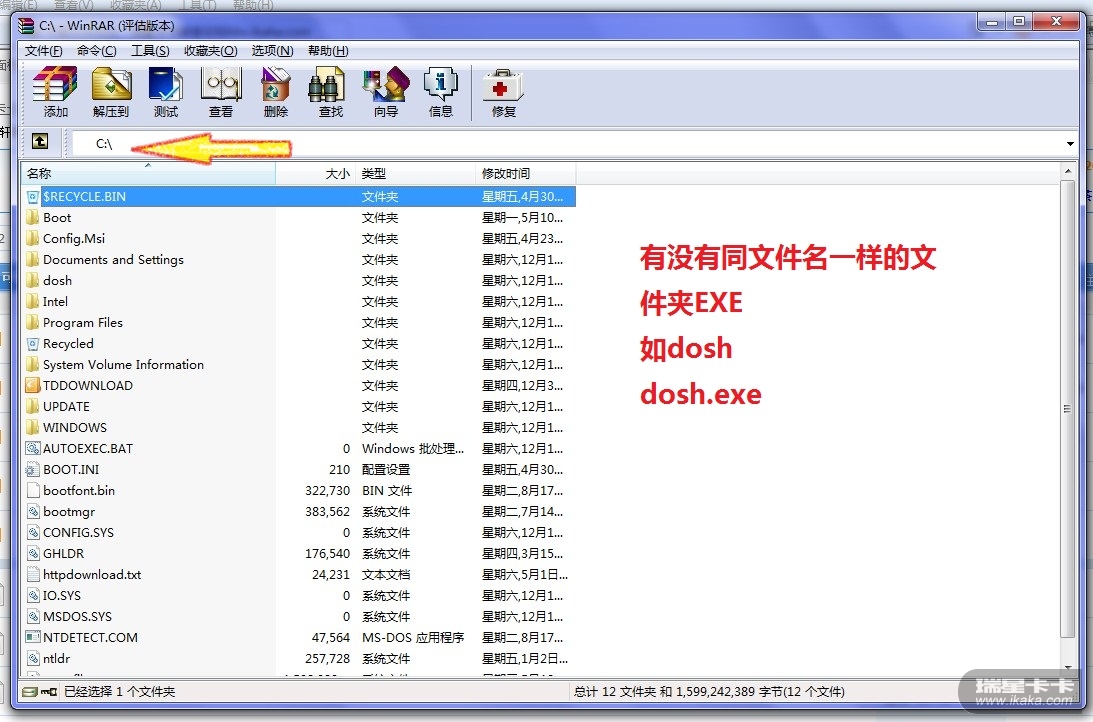
Task: Select the CONFIG.SYS file row
Action: (298, 532)
